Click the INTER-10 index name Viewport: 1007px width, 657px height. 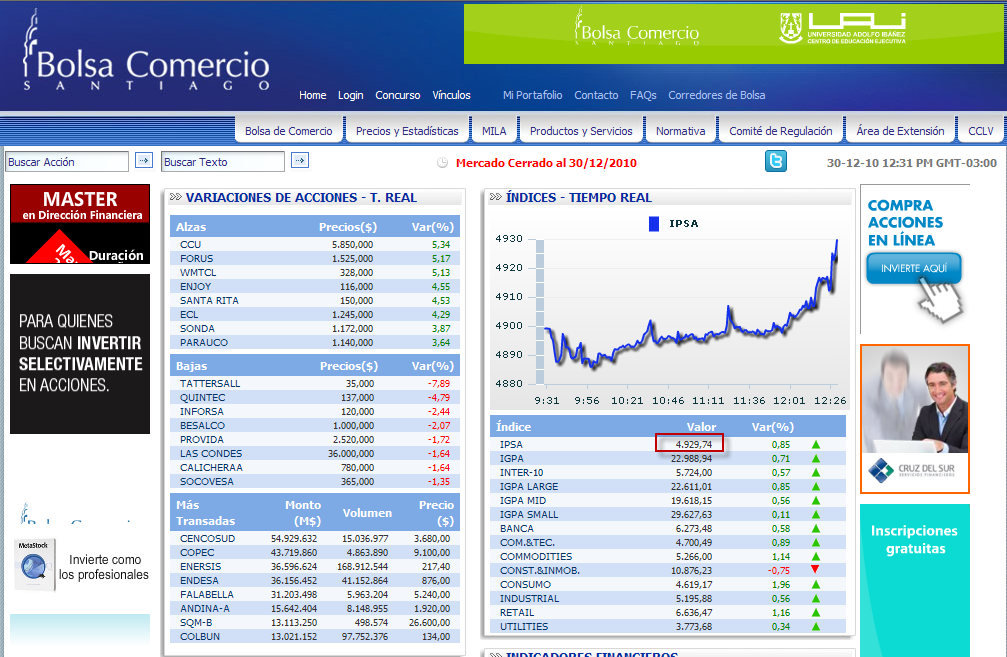pos(521,473)
